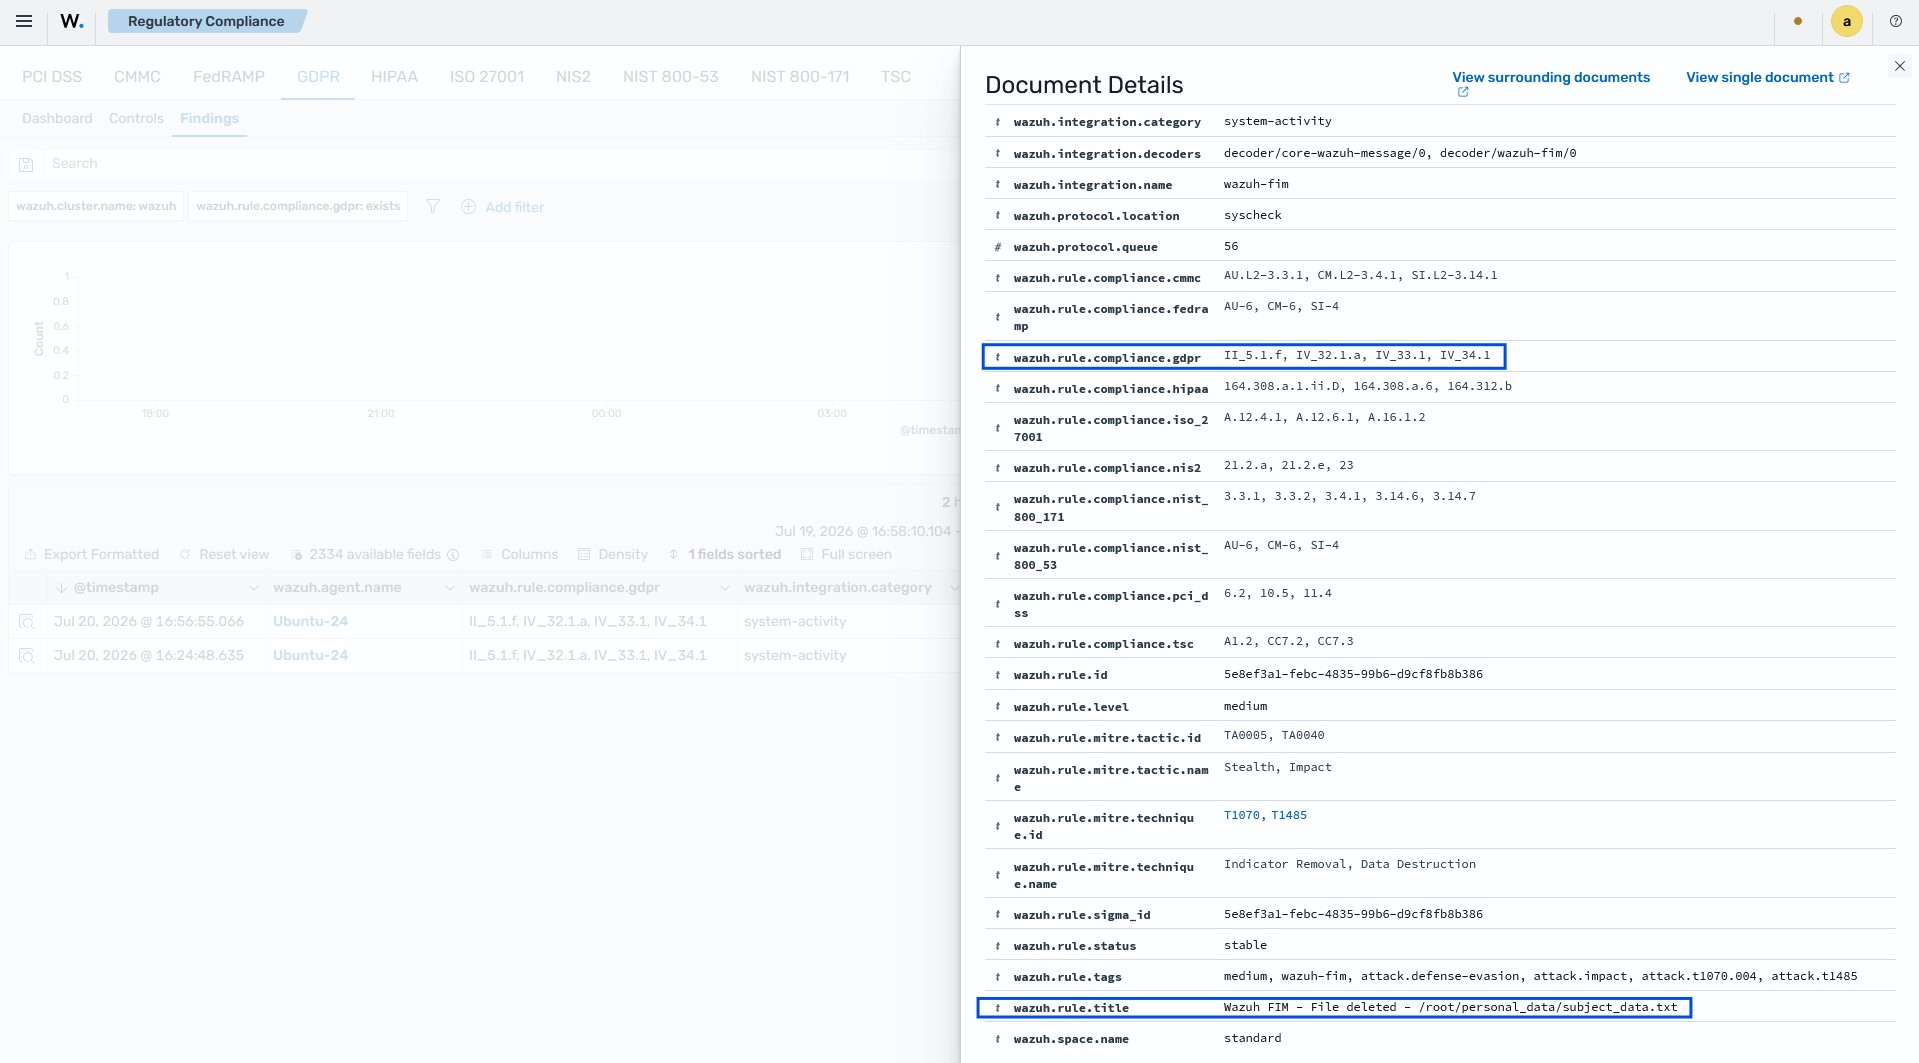Open the Columns selector
This screenshot has height=1063, width=1919.
click(x=520, y=554)
